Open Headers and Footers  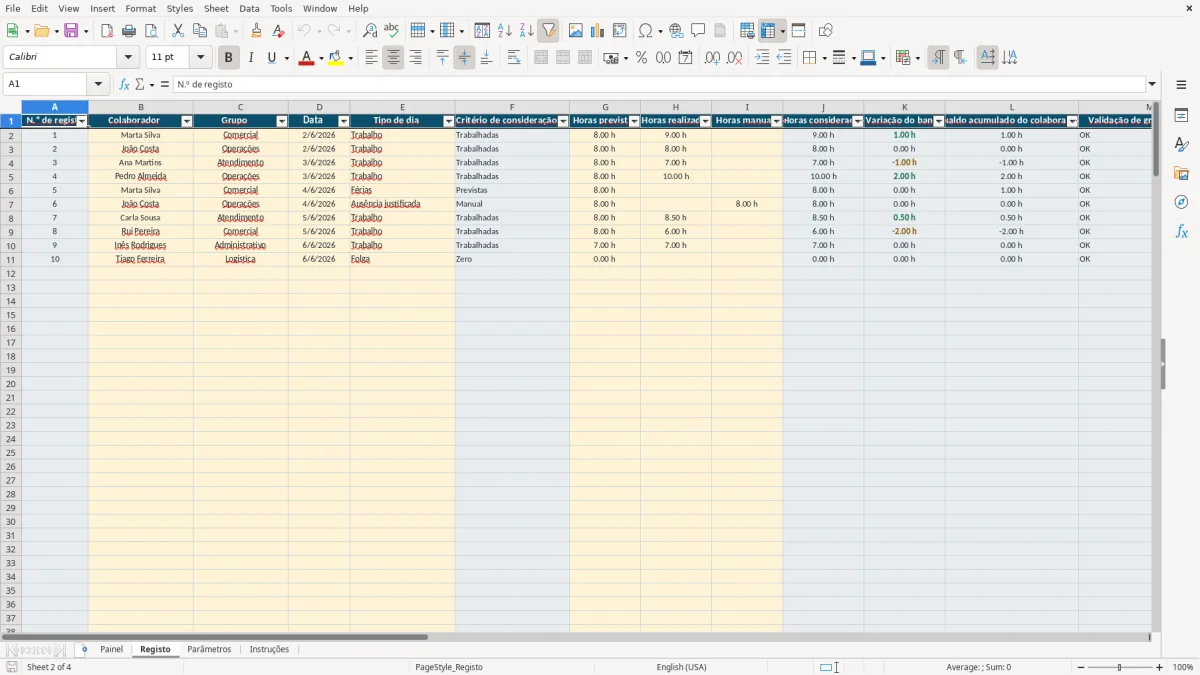(720, 31)
